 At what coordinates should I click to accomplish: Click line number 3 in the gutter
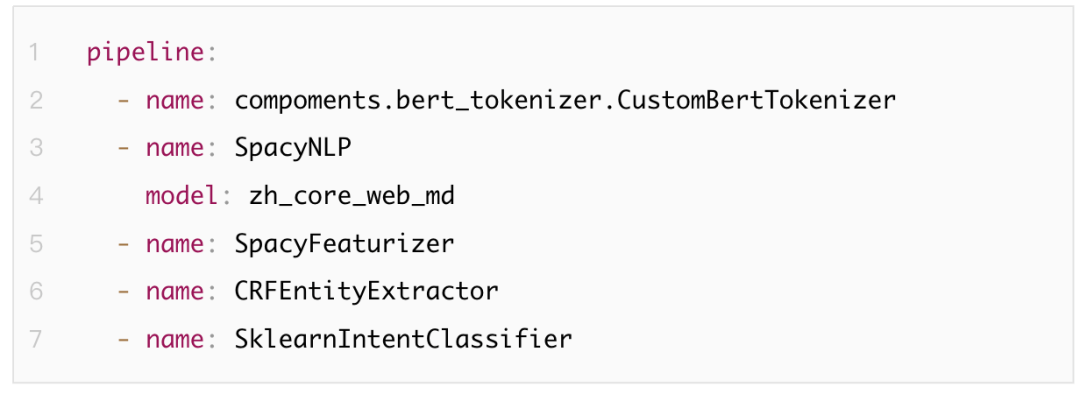coord(36,148)
